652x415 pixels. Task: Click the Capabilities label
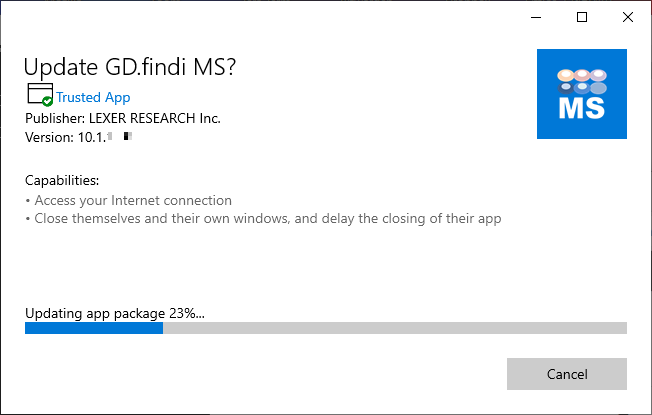point(62,181)
